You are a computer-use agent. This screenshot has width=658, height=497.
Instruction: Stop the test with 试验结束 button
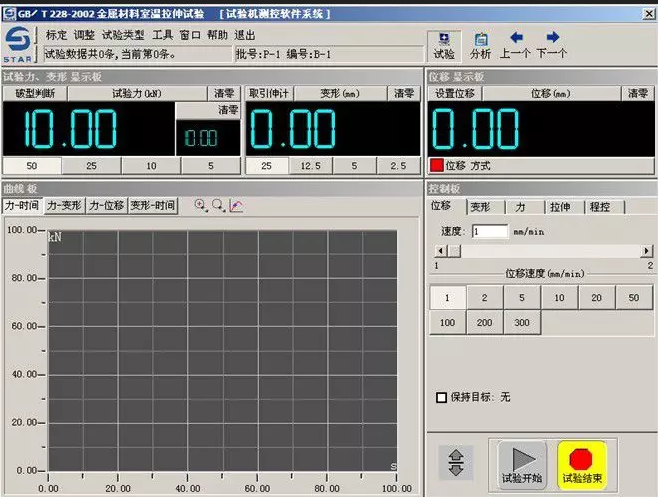tap(581, 465)
